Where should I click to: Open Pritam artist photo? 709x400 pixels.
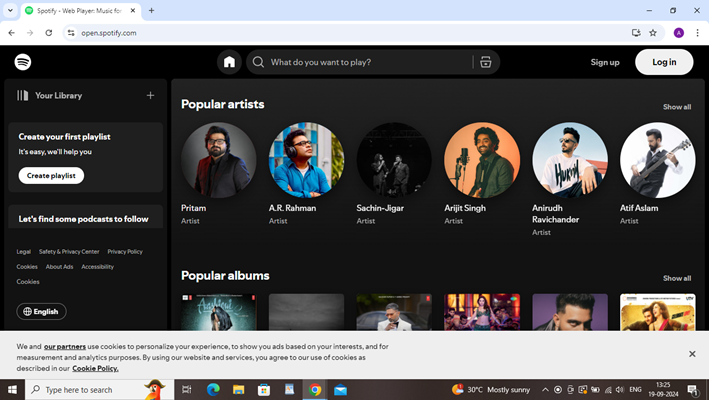pyautogui.click(x=219, y=160)
